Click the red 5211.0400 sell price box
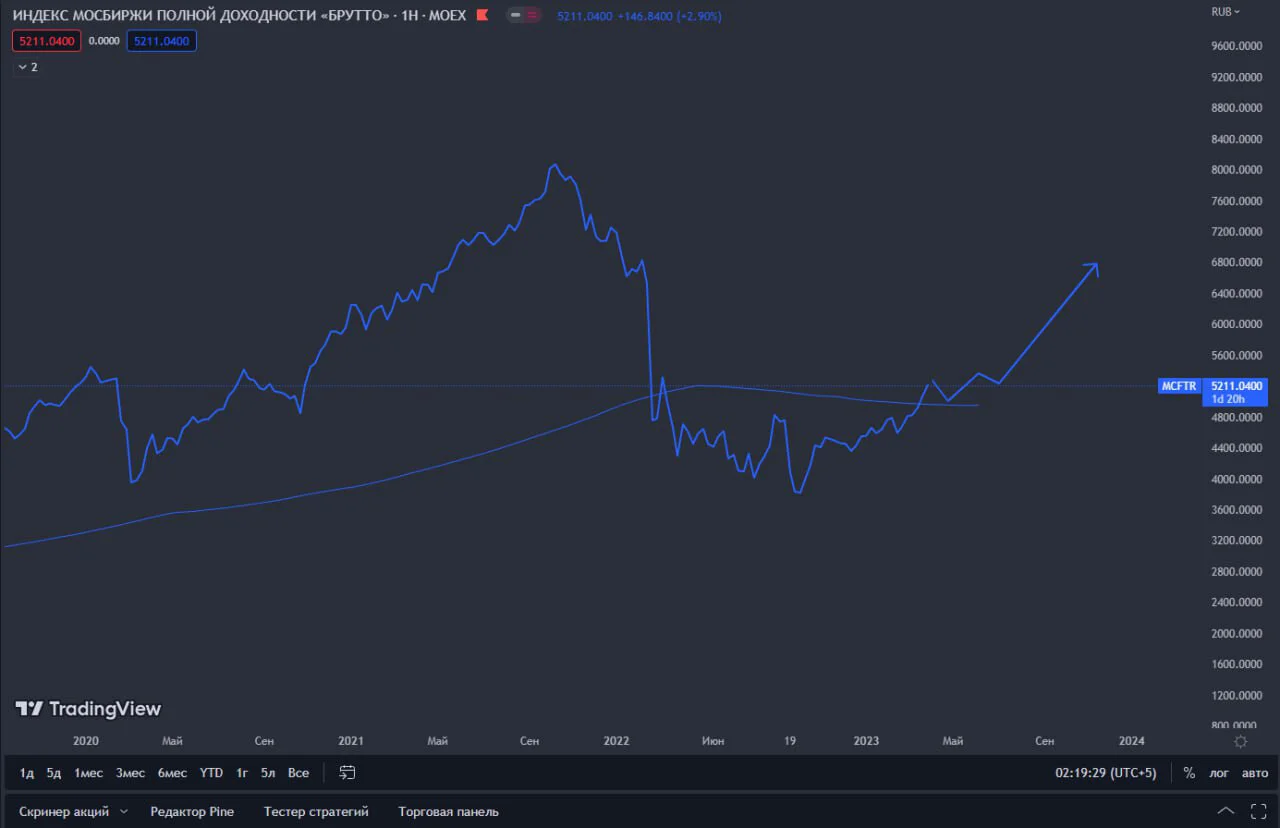Viewport: 1280px width, 828px height. click(46, 41)
